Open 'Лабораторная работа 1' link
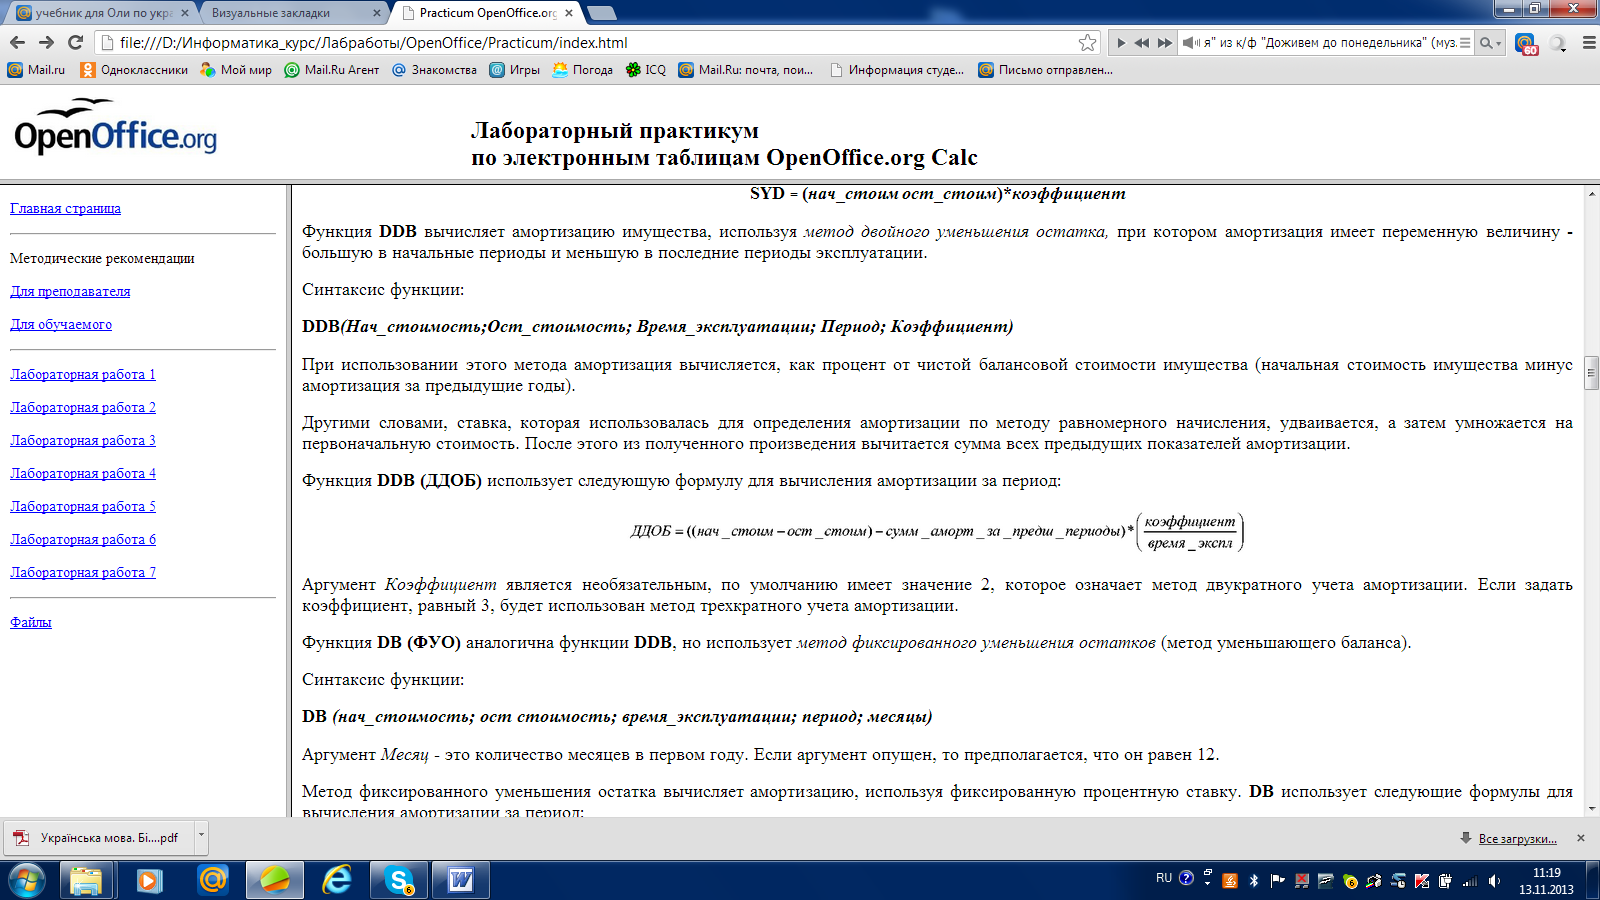Viewport: 1600px width, 900px height. click(83, 374)
